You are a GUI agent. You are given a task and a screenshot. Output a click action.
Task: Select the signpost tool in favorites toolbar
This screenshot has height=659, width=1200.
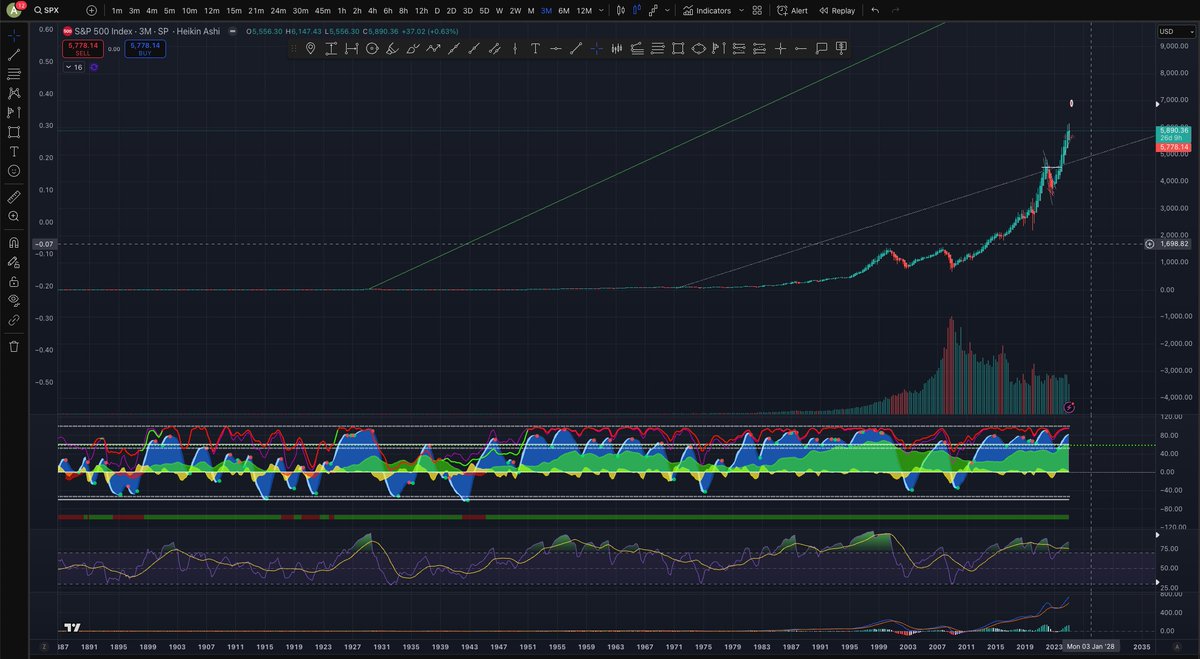pyautogui.click(x=841, y=48)
